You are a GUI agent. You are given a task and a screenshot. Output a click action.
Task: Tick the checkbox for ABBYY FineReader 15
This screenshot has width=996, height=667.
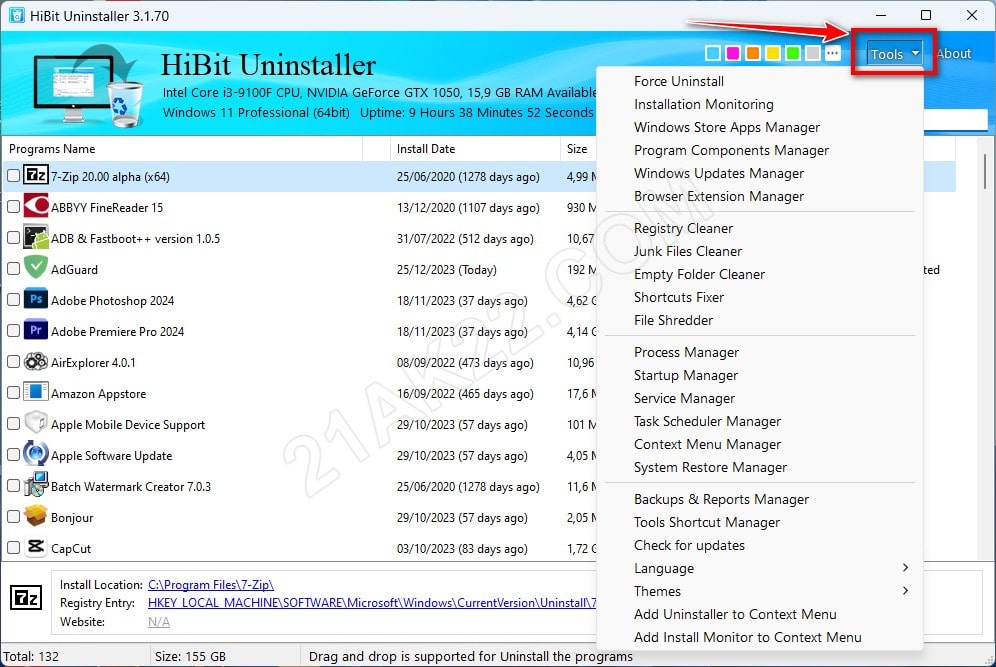[x=13, y=207]
